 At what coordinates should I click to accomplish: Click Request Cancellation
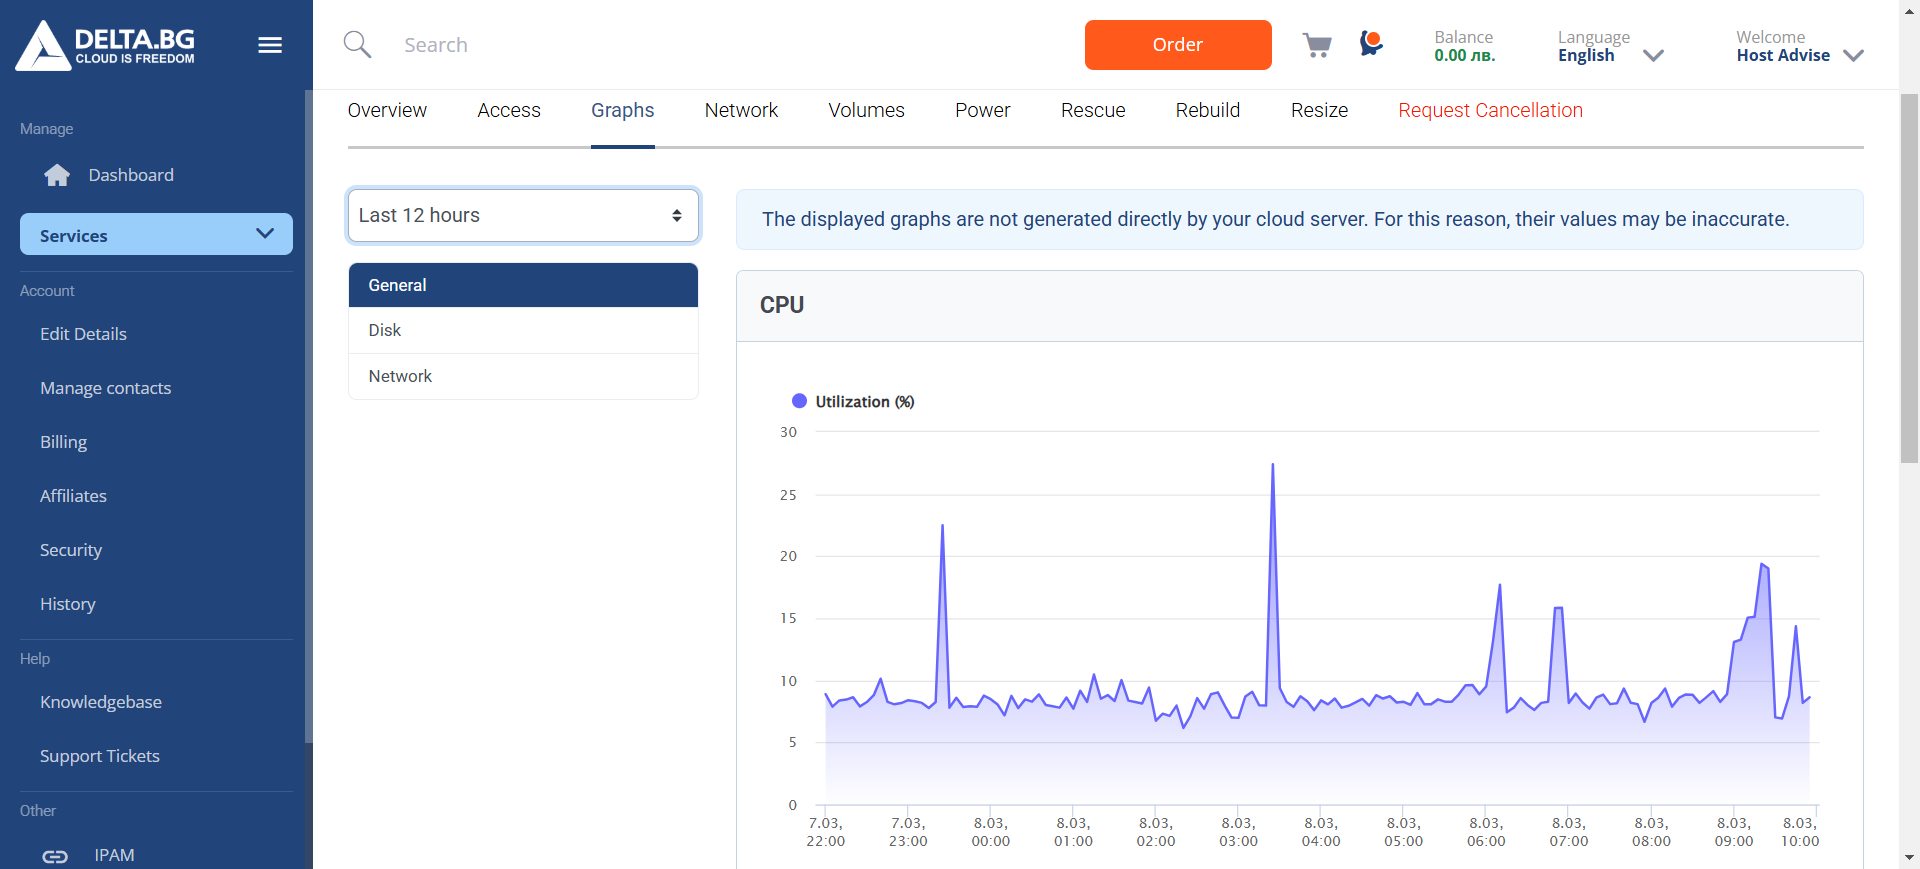click(1490, 110)
